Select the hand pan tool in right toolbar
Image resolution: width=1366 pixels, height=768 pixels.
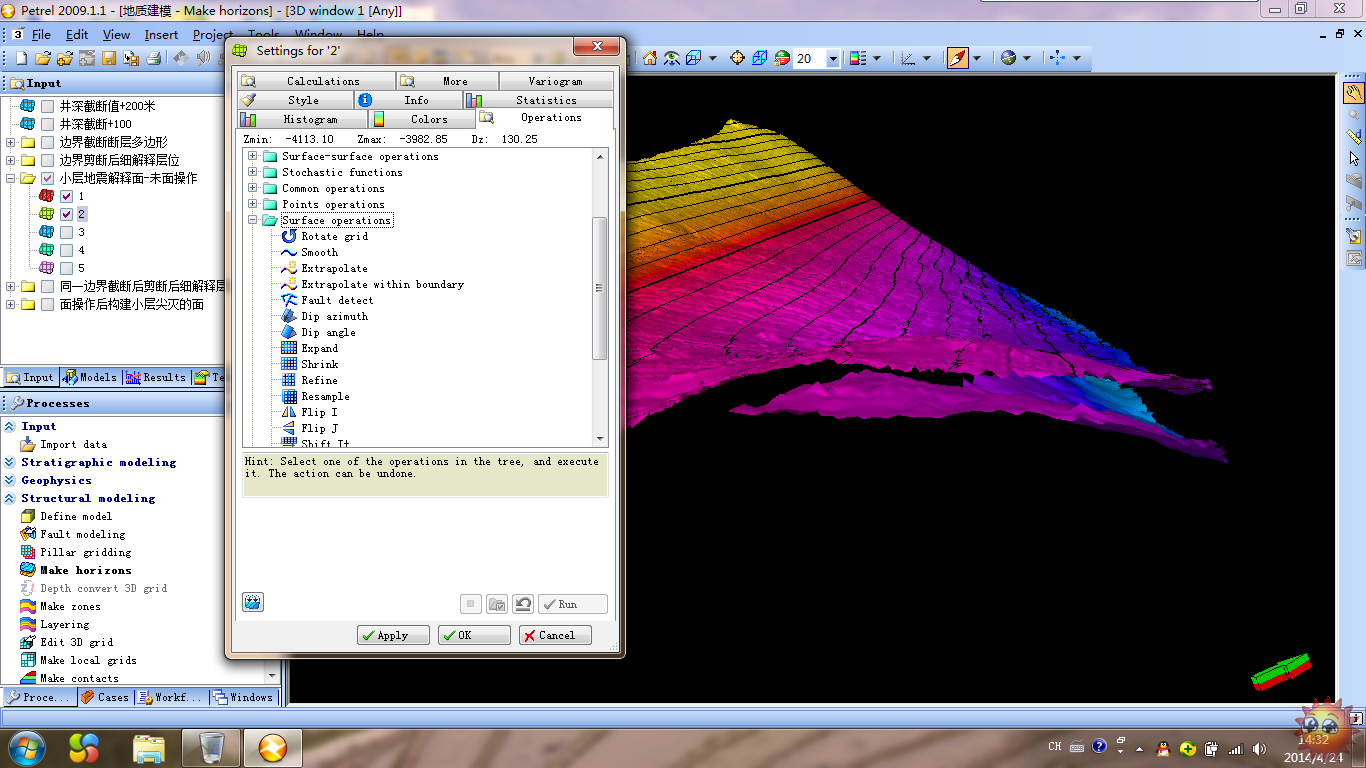pos(1354,94)
